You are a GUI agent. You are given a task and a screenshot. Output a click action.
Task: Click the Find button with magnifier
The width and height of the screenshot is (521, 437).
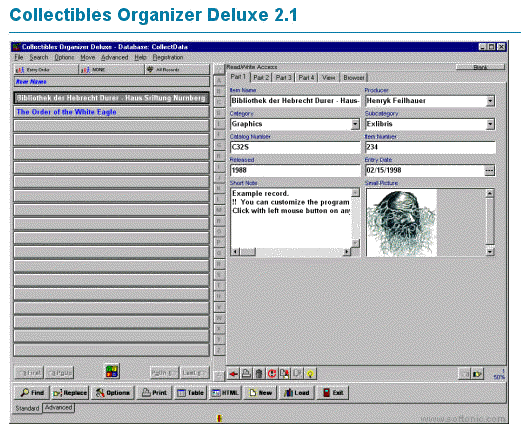pos(32,393)
